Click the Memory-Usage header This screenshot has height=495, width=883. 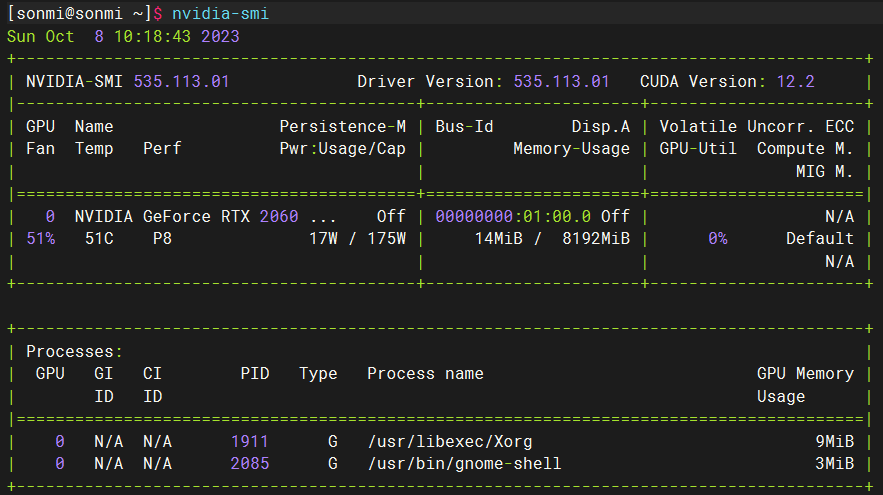coord(571,149)
